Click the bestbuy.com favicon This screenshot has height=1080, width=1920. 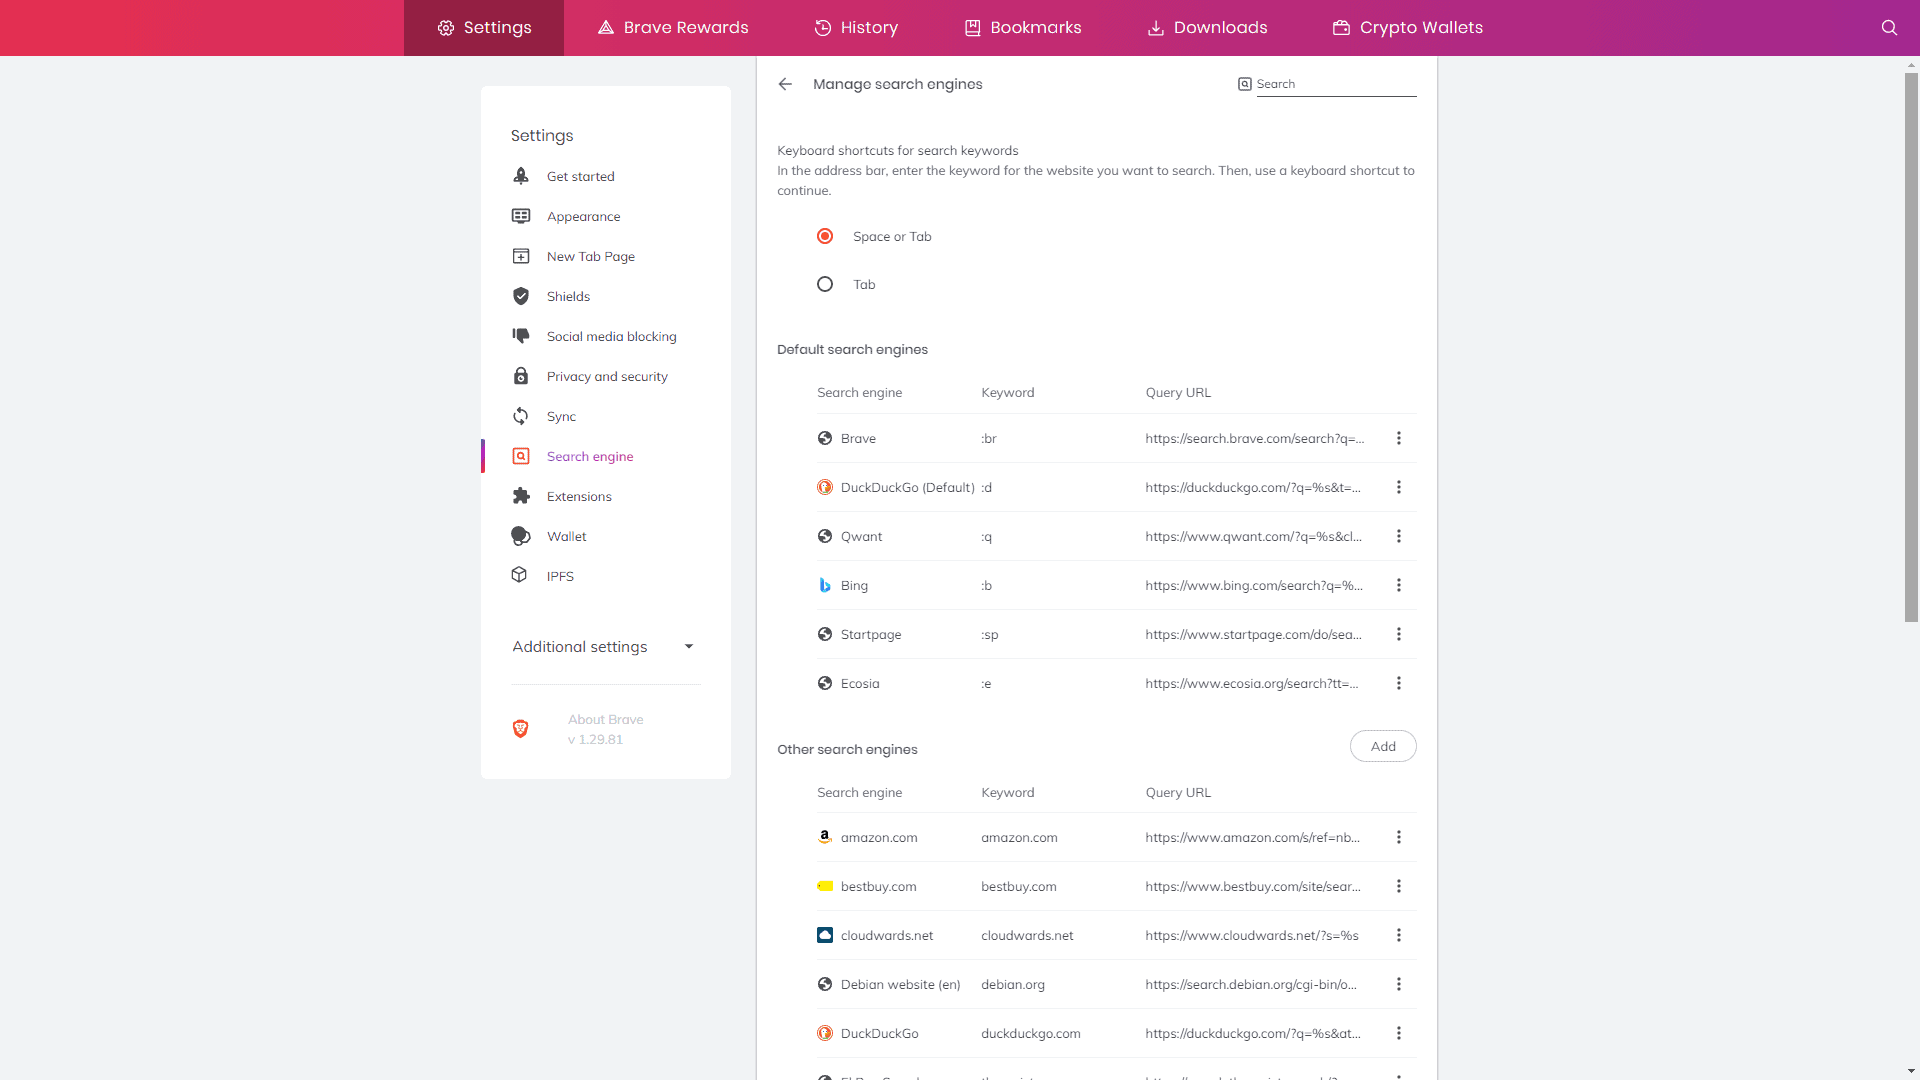point(825,886)
